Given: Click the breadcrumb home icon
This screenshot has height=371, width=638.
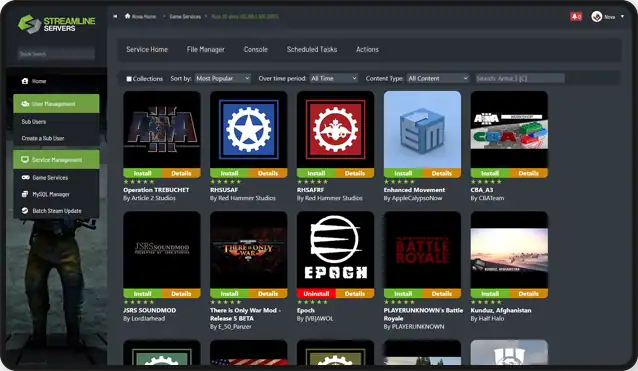Looking at the screenshot, I should pos(127,16).
